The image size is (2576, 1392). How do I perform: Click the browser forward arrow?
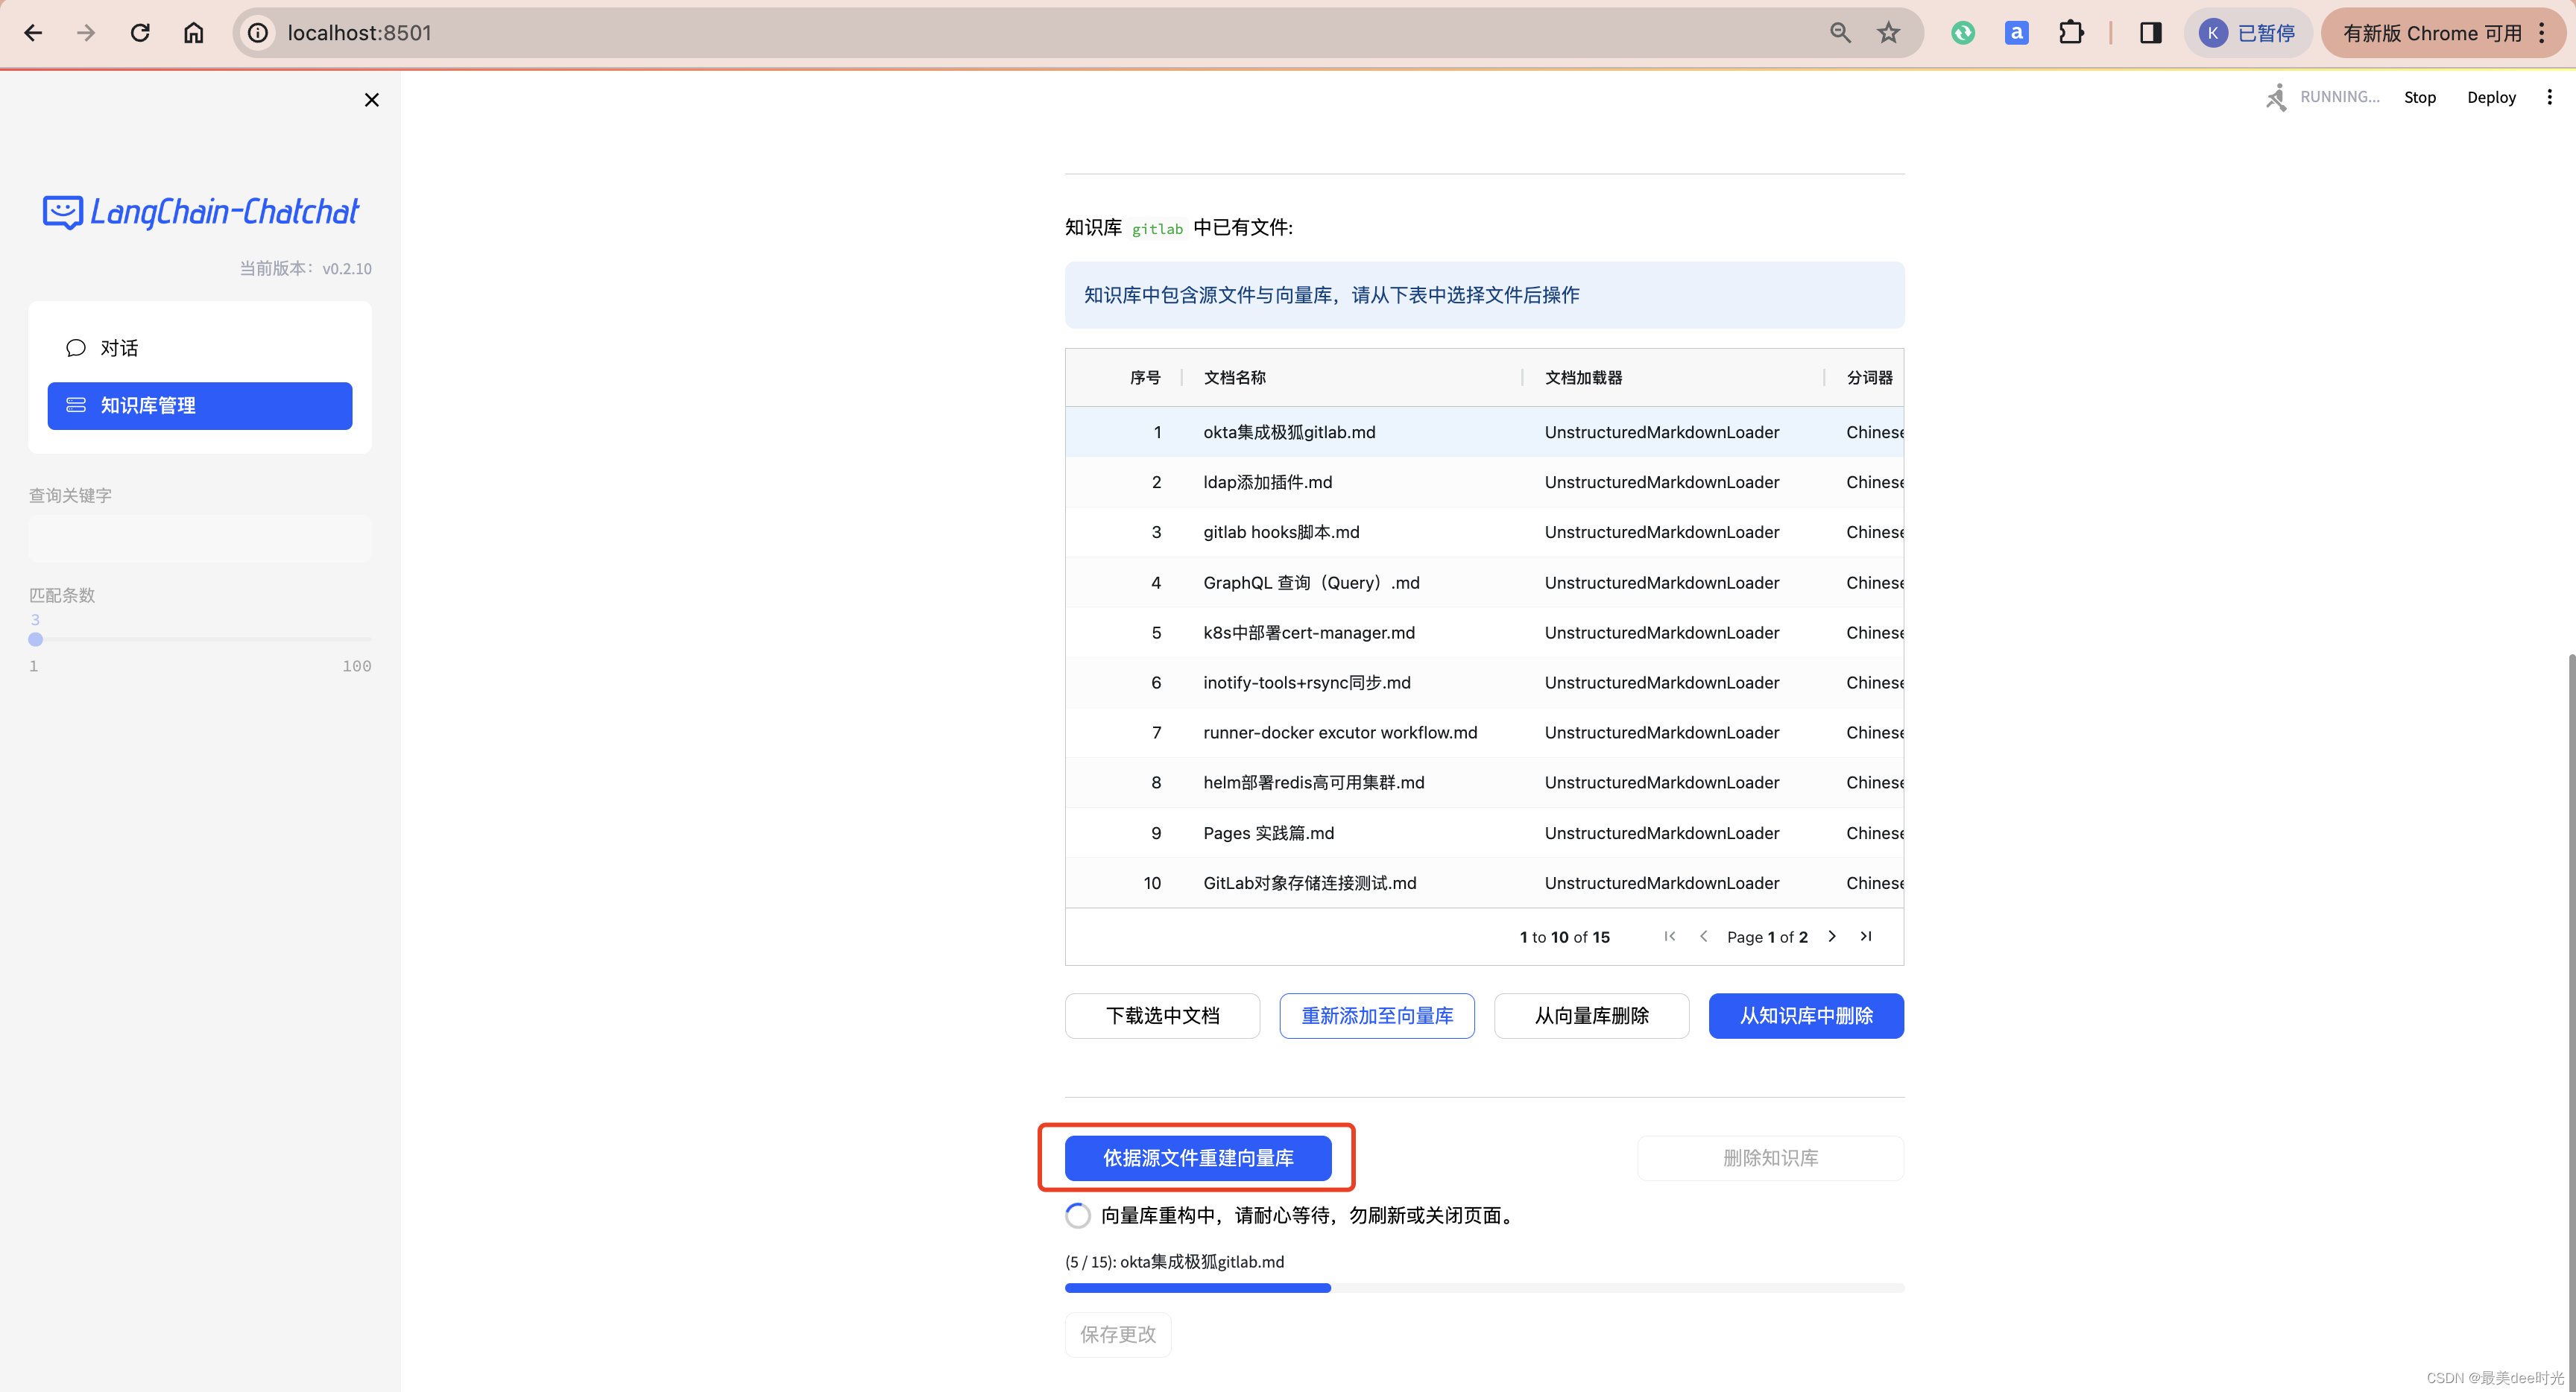click(x=87, y=33)
